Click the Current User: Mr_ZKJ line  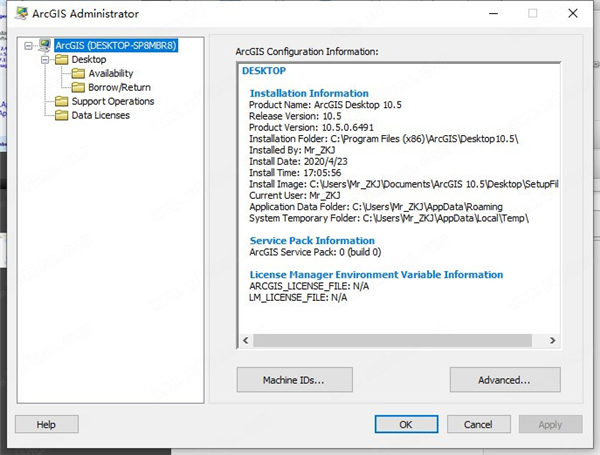(295, 196)
